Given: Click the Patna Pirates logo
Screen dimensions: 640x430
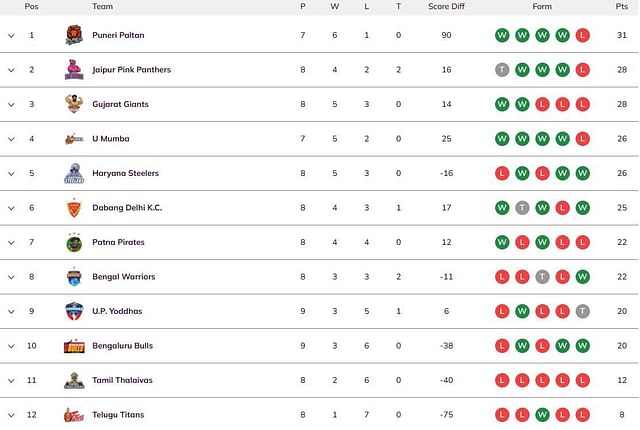Looking at the screenshot, I should 74,242.
